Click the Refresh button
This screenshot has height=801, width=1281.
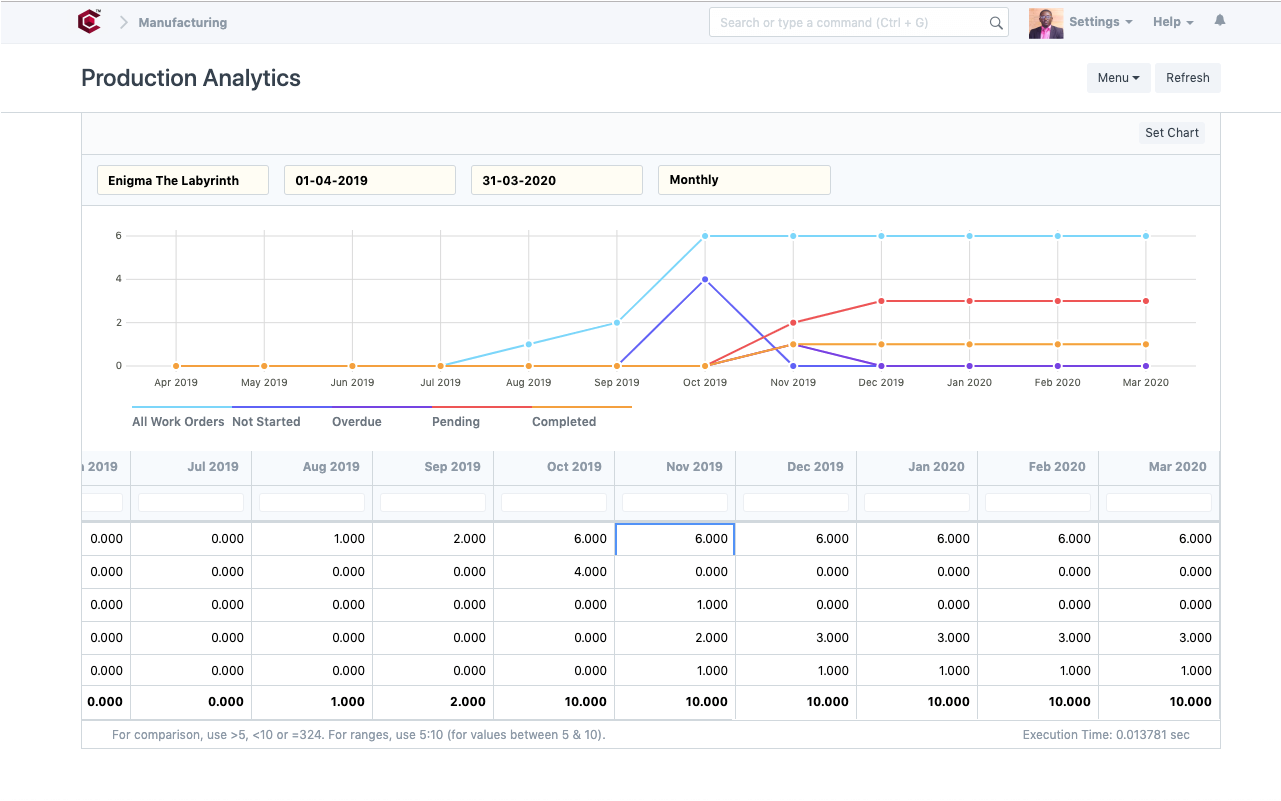1187,77
